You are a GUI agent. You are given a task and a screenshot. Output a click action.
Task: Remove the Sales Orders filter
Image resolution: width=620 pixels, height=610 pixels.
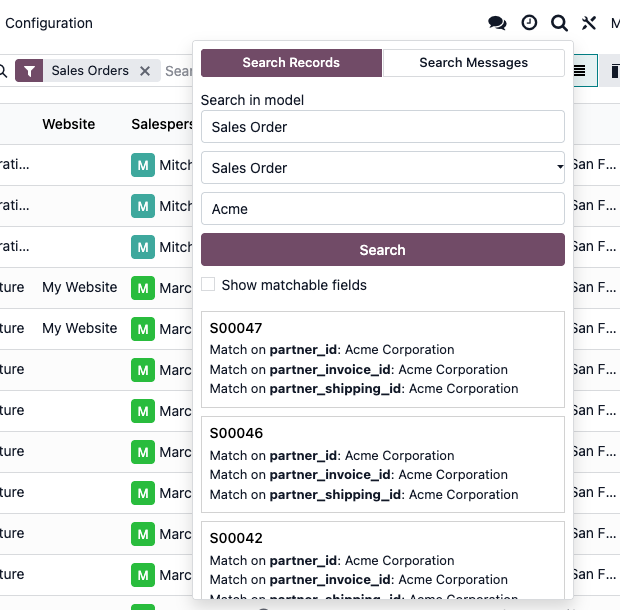(x=145, y=71)
